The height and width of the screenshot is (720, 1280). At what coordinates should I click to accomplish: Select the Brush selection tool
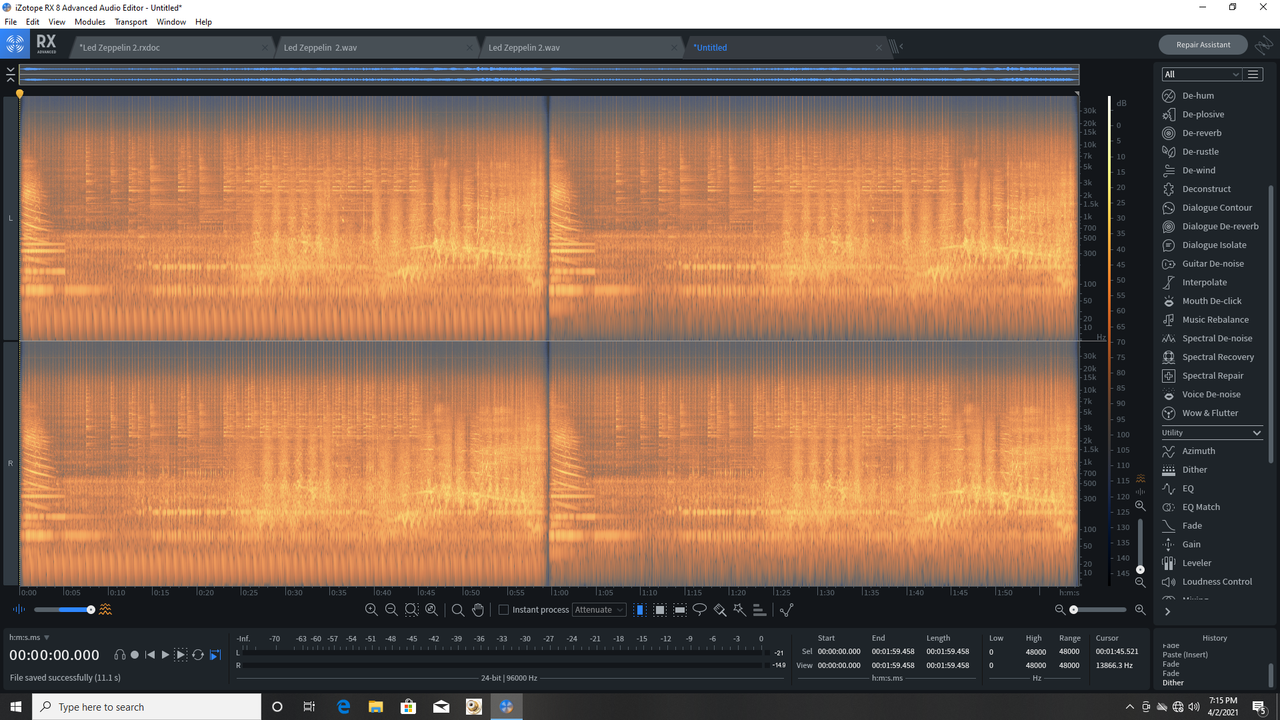click(x=720, y=610)
